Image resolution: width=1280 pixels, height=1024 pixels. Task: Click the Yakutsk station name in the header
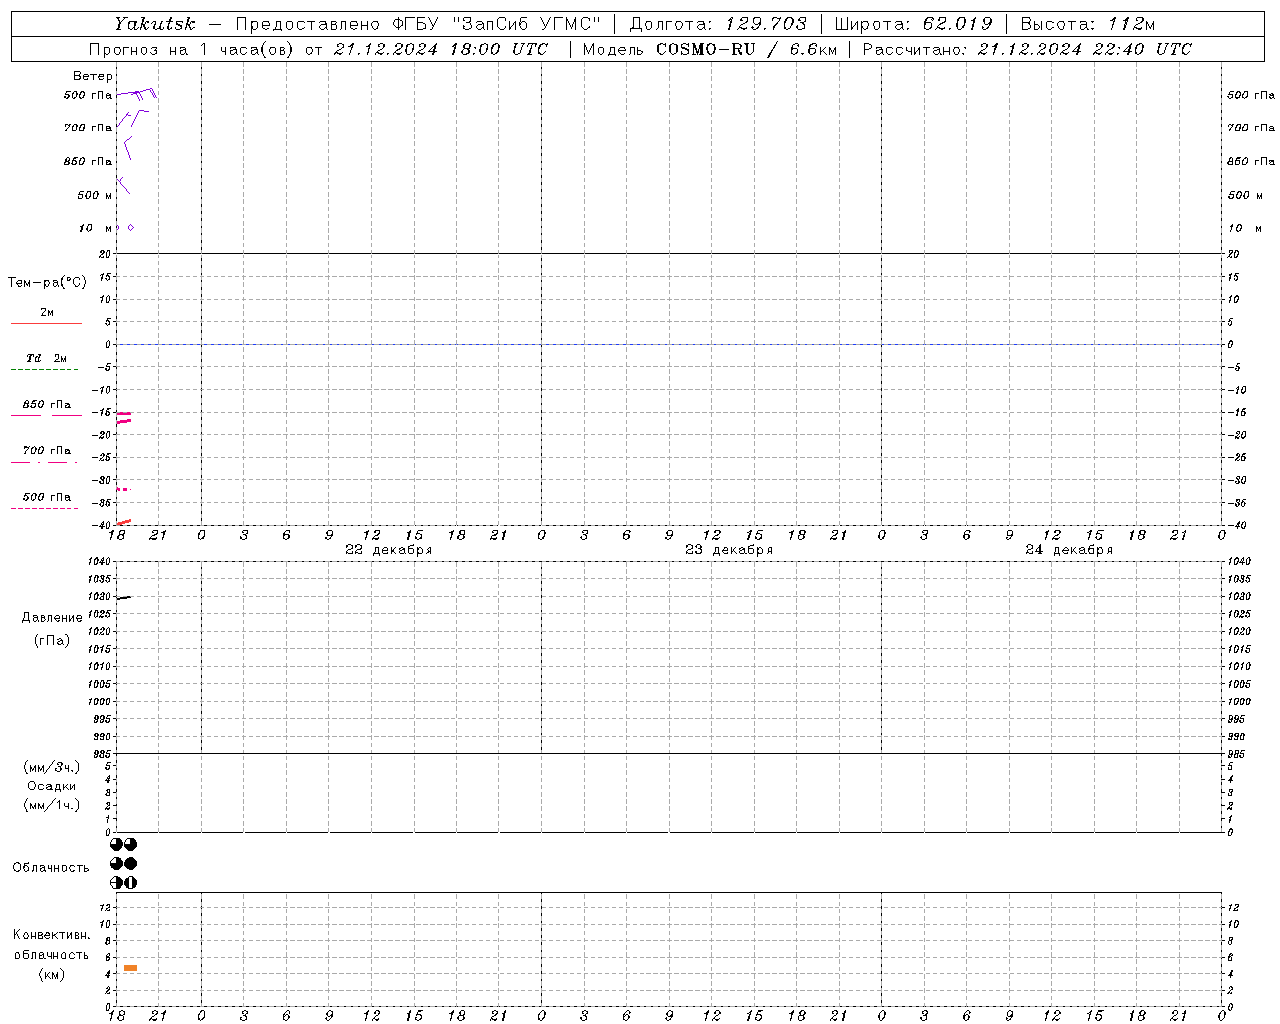[x=154, y=24]
